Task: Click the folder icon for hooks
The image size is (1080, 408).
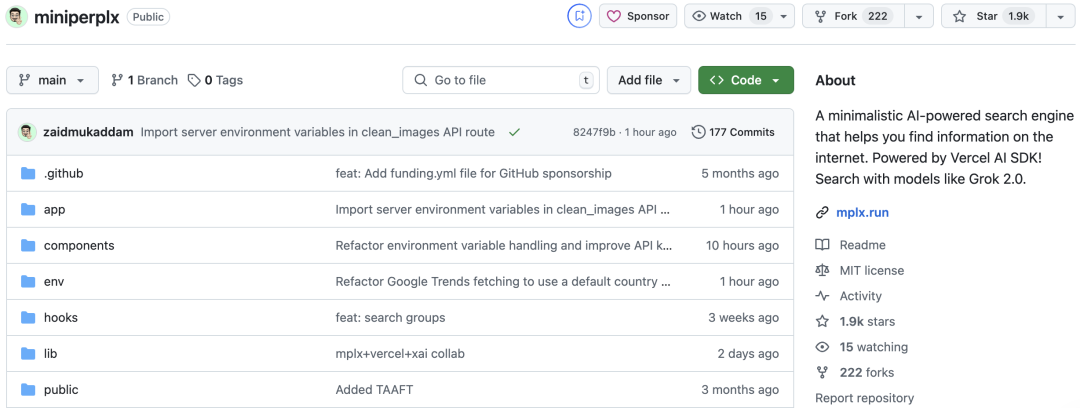Action: [28, 318]
